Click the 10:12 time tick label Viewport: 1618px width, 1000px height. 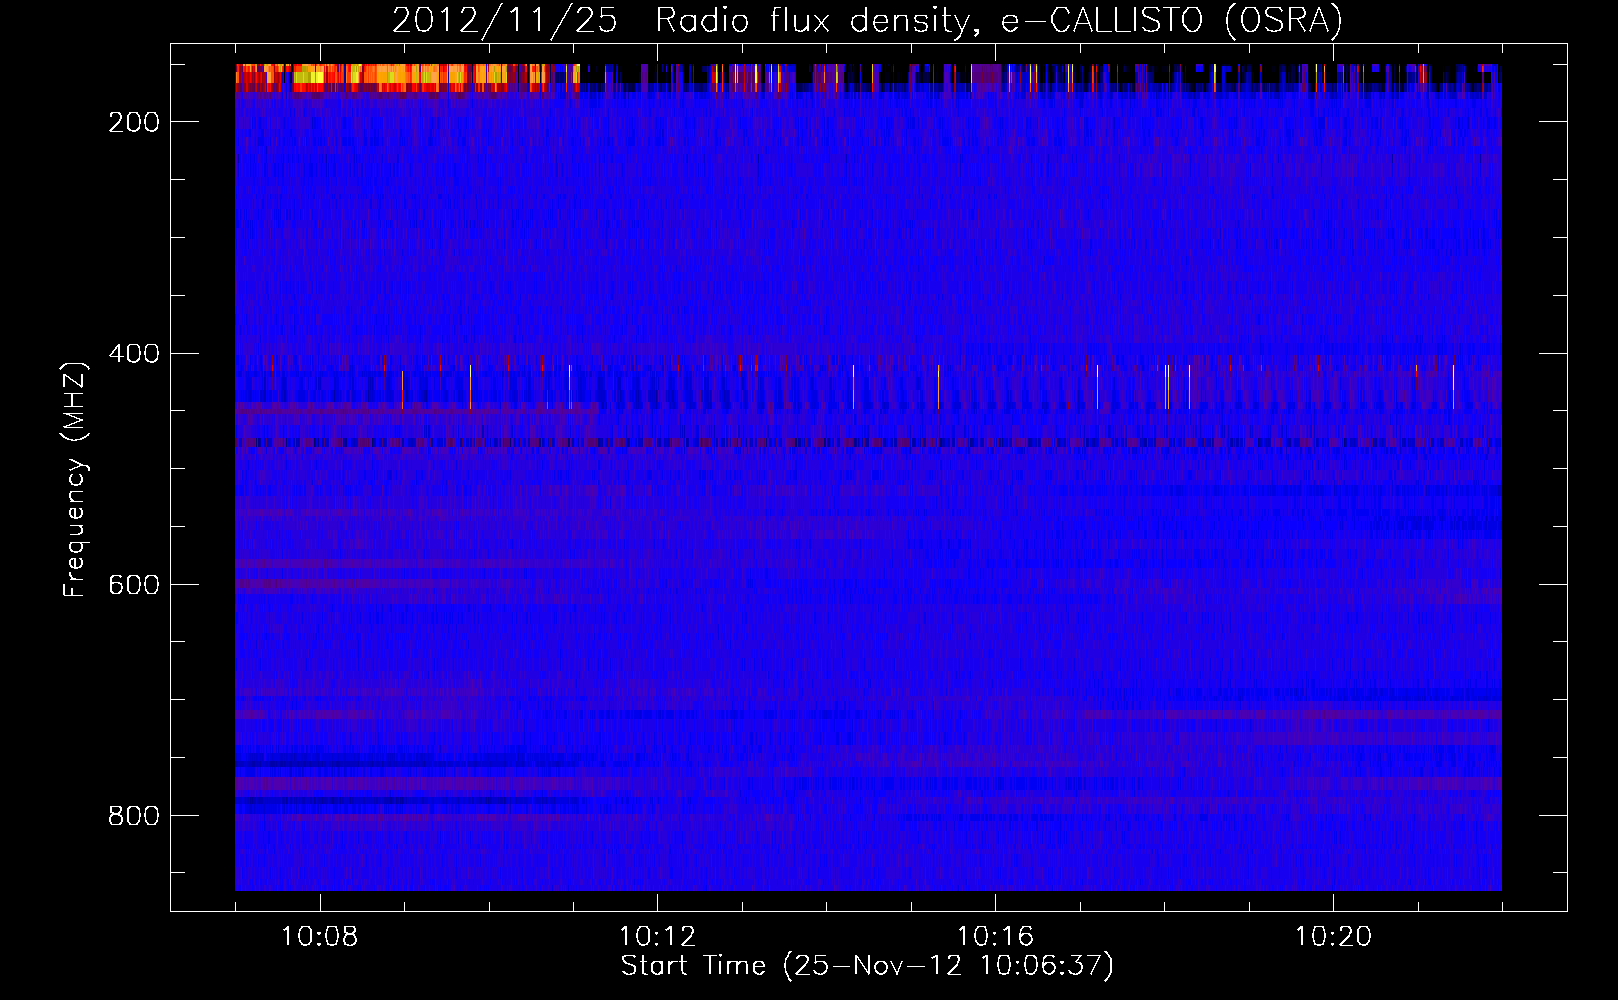[x=657, y=937]
